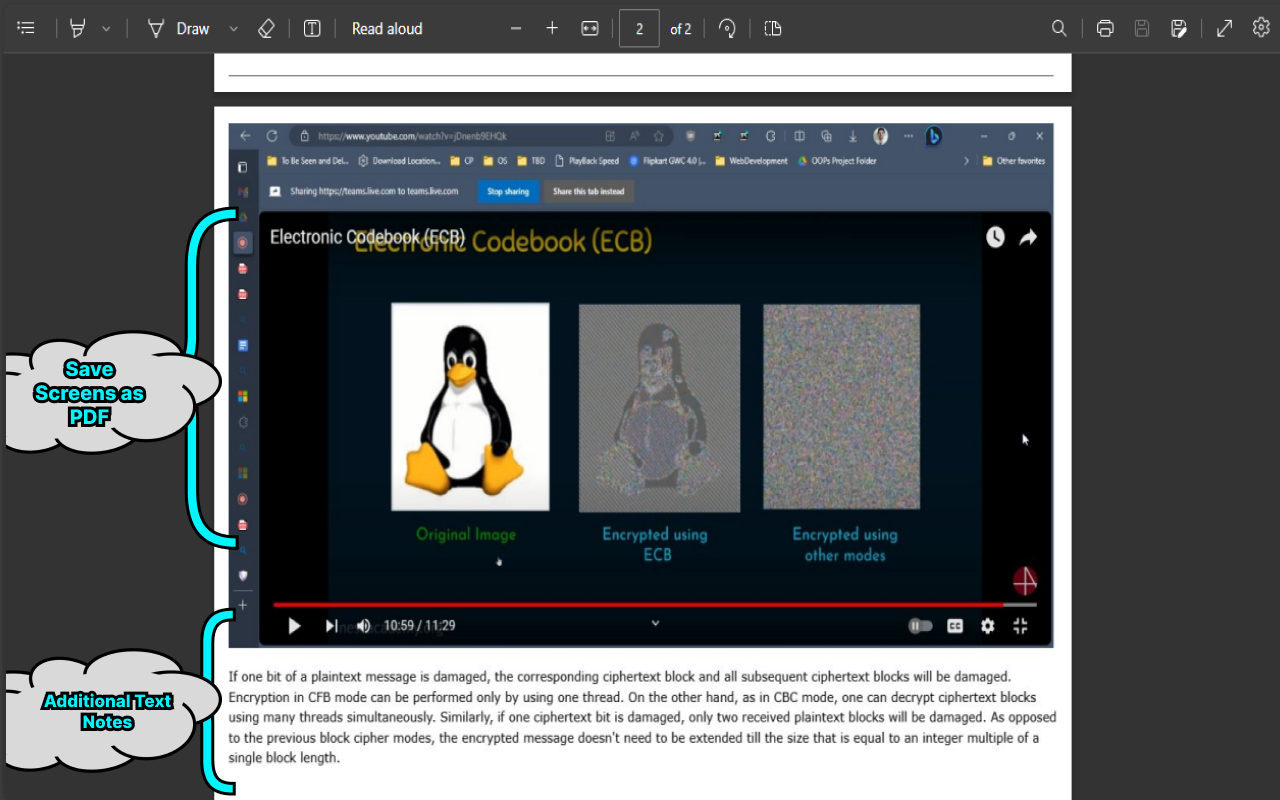Click the 'Encrypted using other modes' noise image
Image resolution: width=1280 pixels, height=800 pixels.
[x=841, y=407]
